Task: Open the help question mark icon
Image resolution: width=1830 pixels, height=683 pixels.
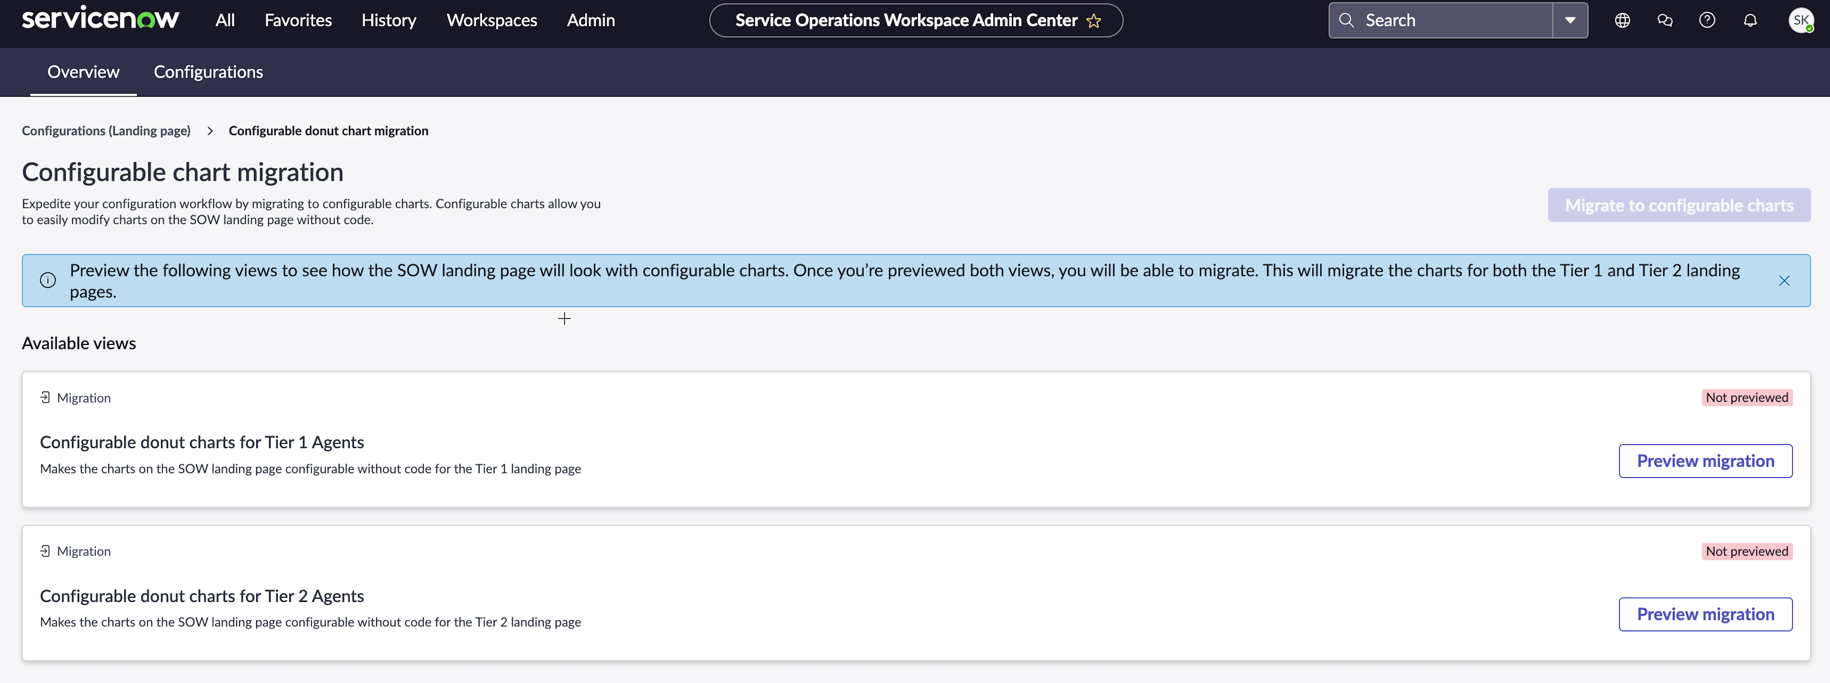Action: point(1707,20)
